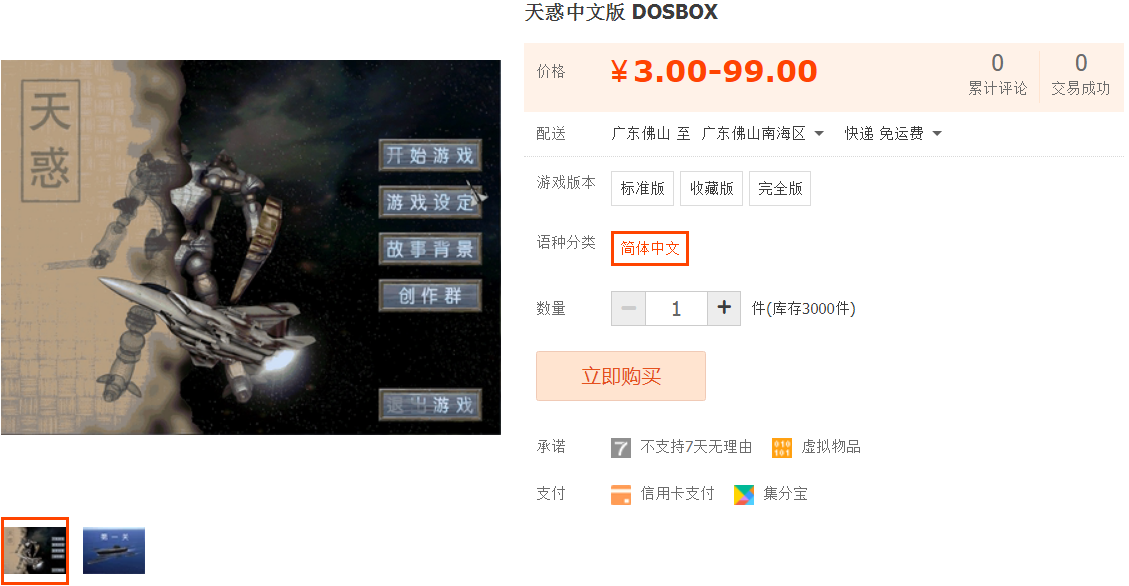The width and height of the screenshot is (1129, 586).
Task: Click the 不支持7天无理由 commitment text
Action: tap(696, 447)
